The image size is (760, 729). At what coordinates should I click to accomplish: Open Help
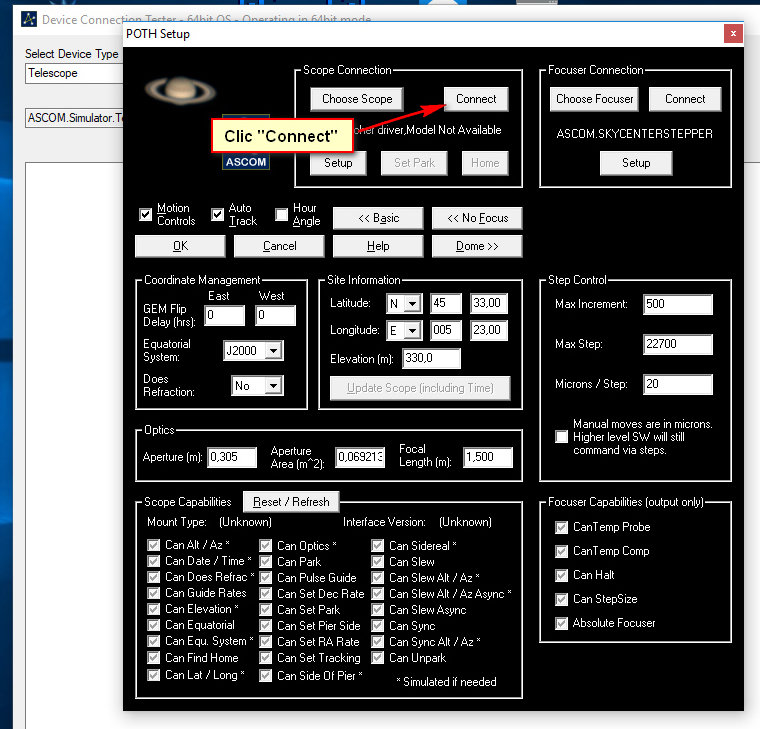pos(378,246)
